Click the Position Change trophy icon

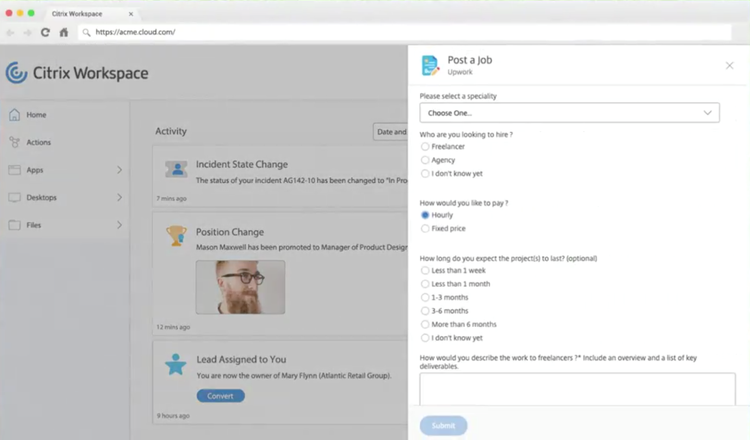pyautogui.click(x=176, y=236)
